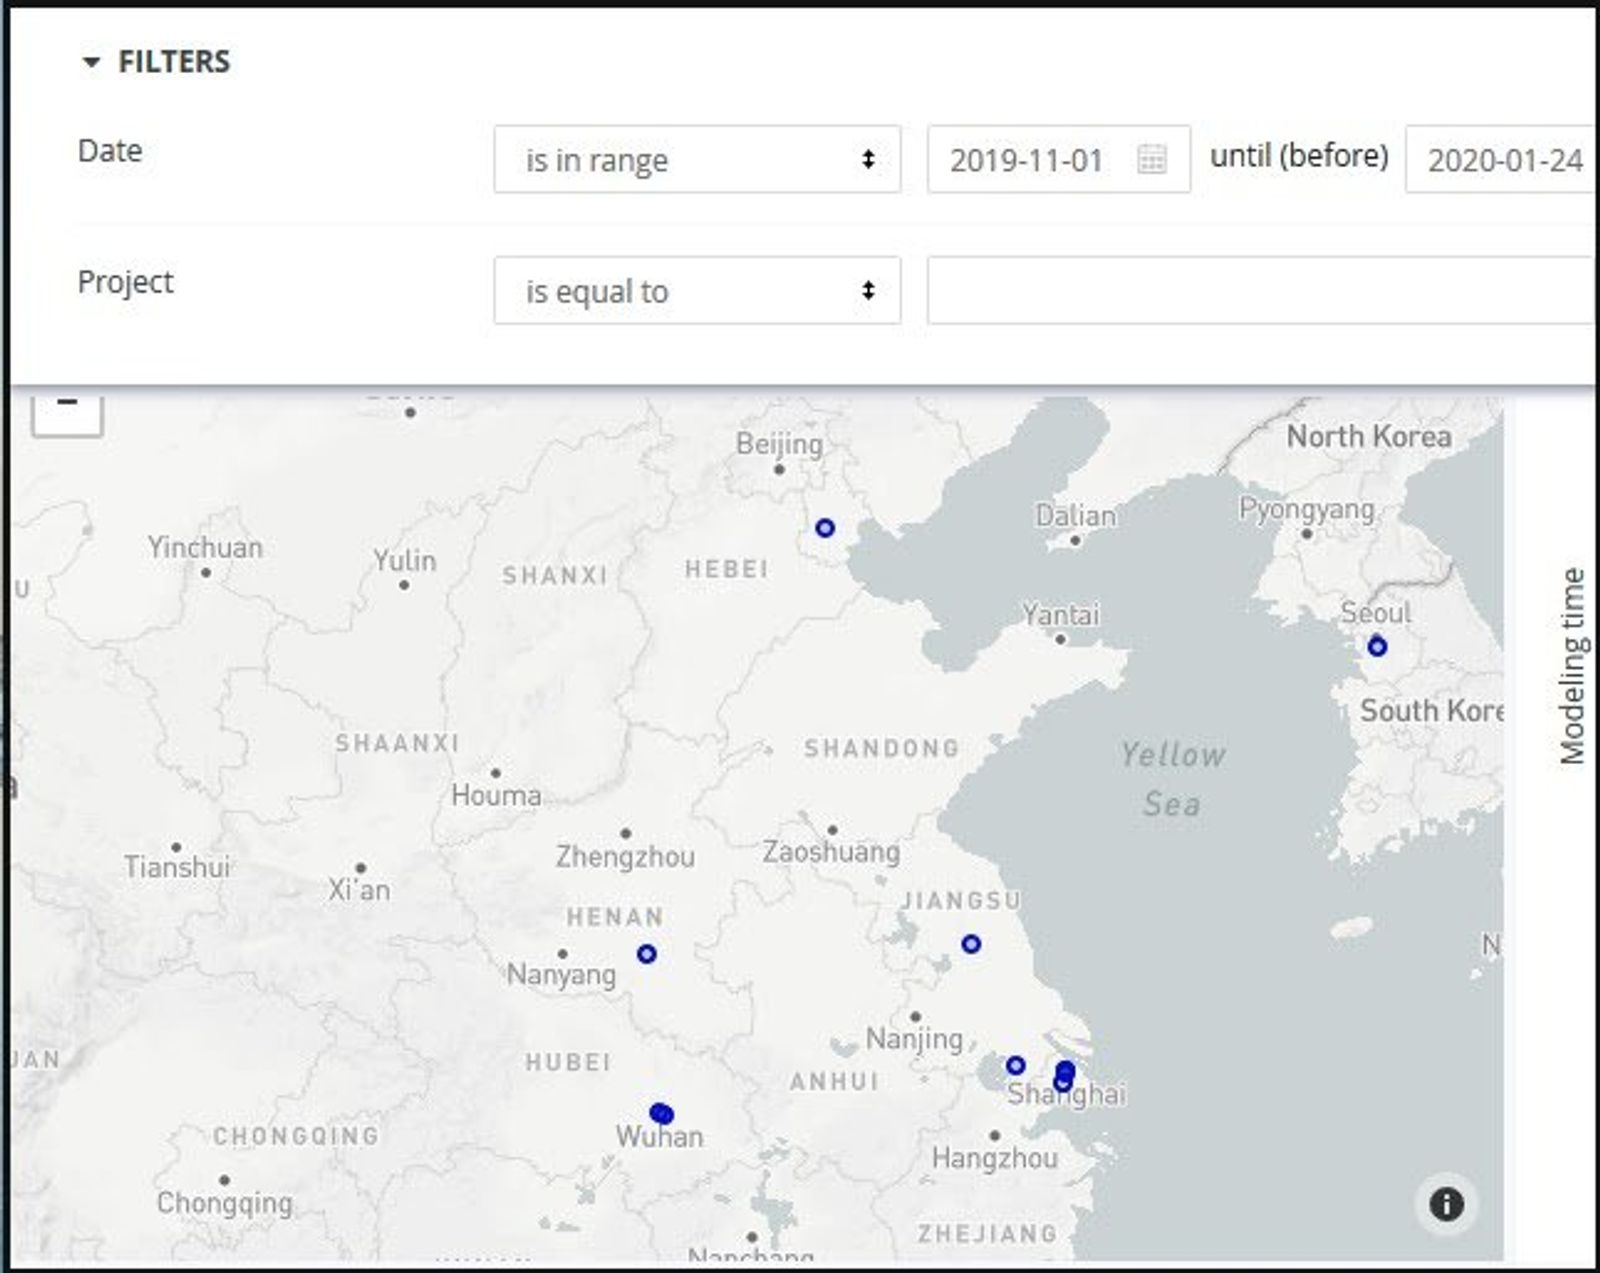1600x1273 pixels.
Task: Click the calendar icon in start date field
Action: (x=1151, y=159)
